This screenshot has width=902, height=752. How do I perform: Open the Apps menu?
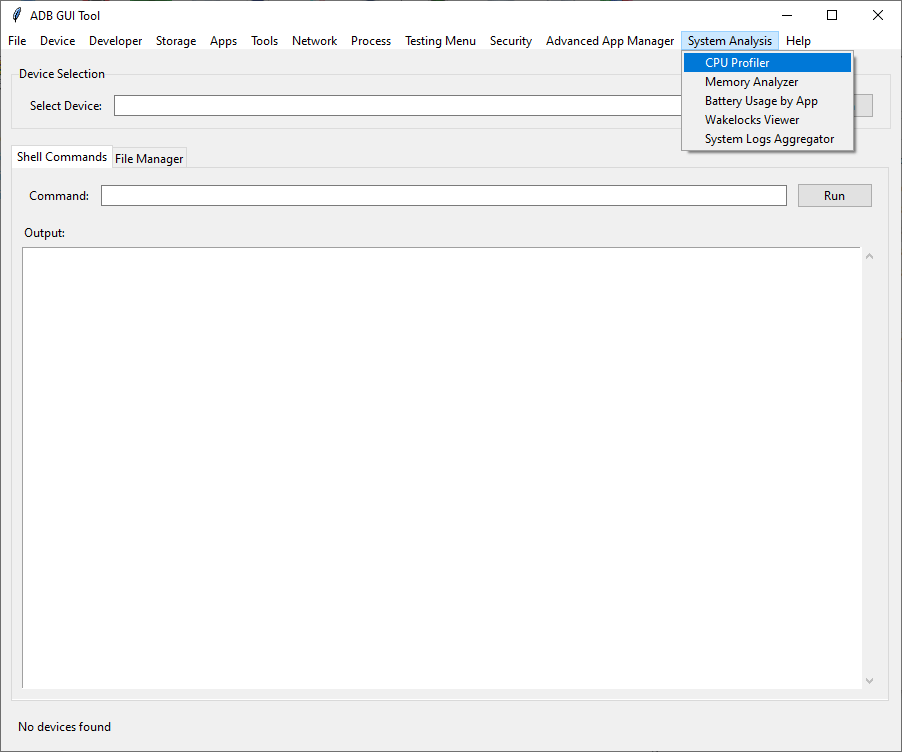[x=223, y=41]
